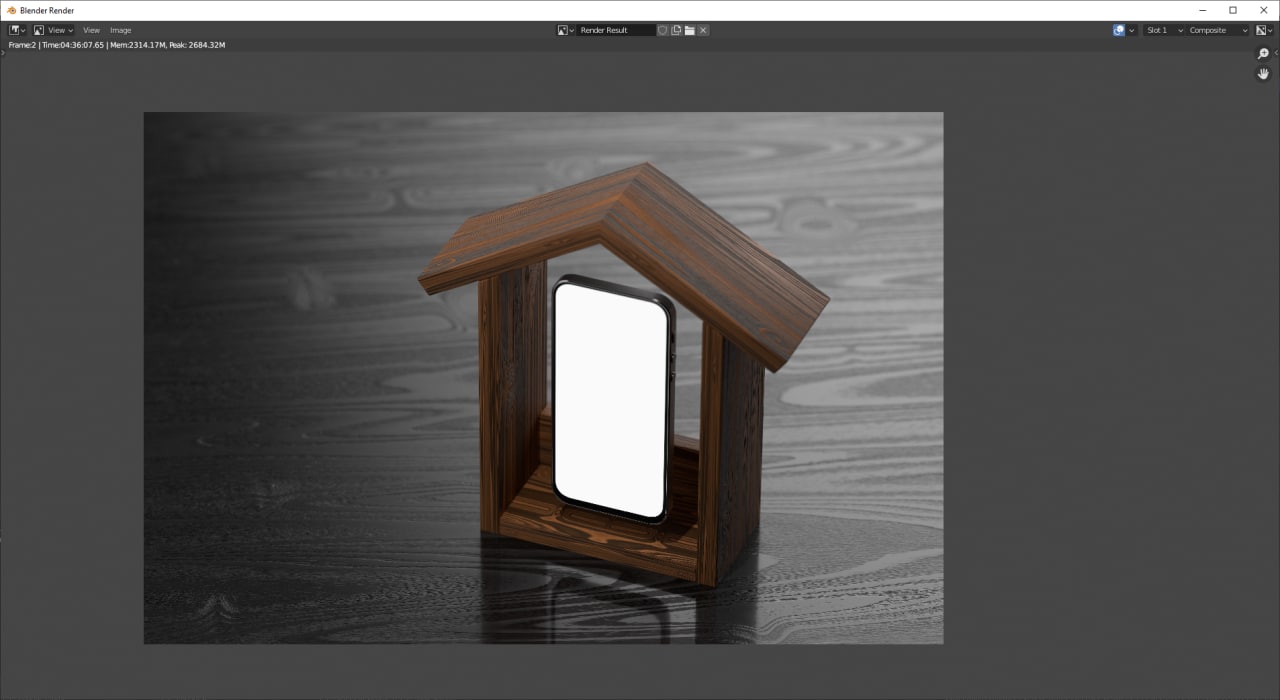Screen dimensions: 1280x700
Task: Click the pan hand gizmo
Action: click(1263, 74)
